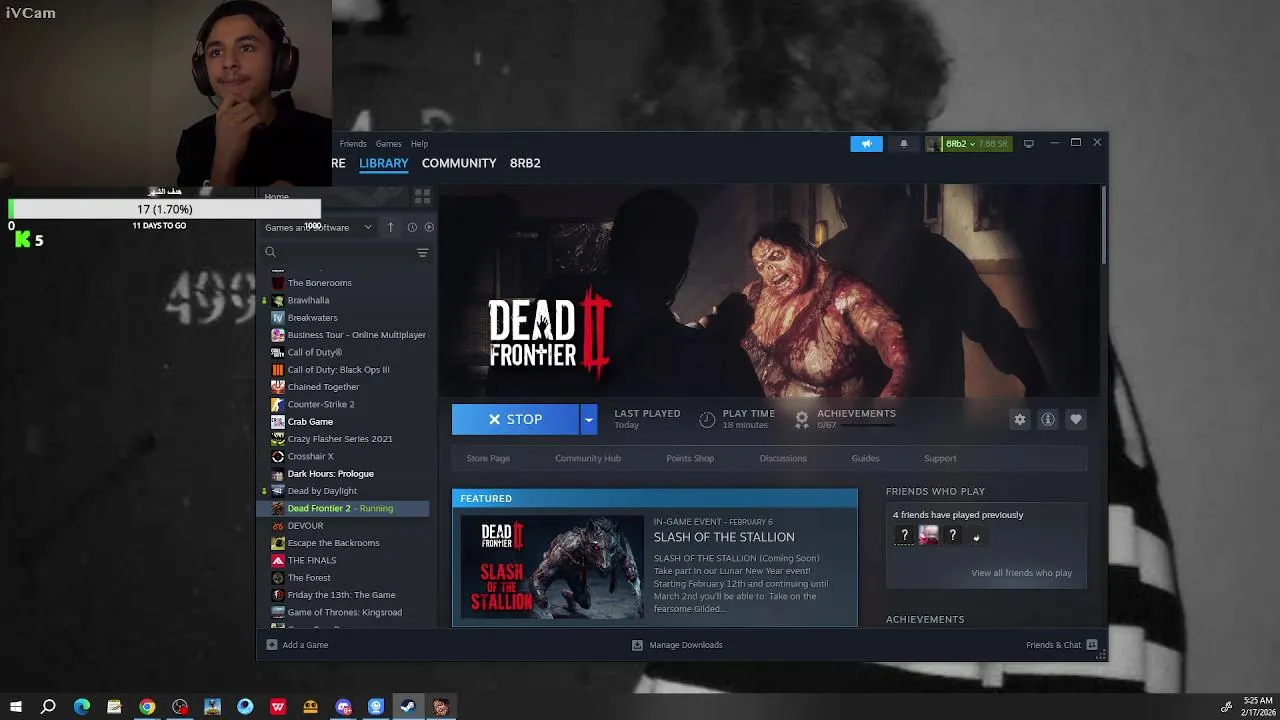Open game settings gear for Dead Frontier 2
The width and height of the screenshot is (1280, 720).
click(1020, 420)
